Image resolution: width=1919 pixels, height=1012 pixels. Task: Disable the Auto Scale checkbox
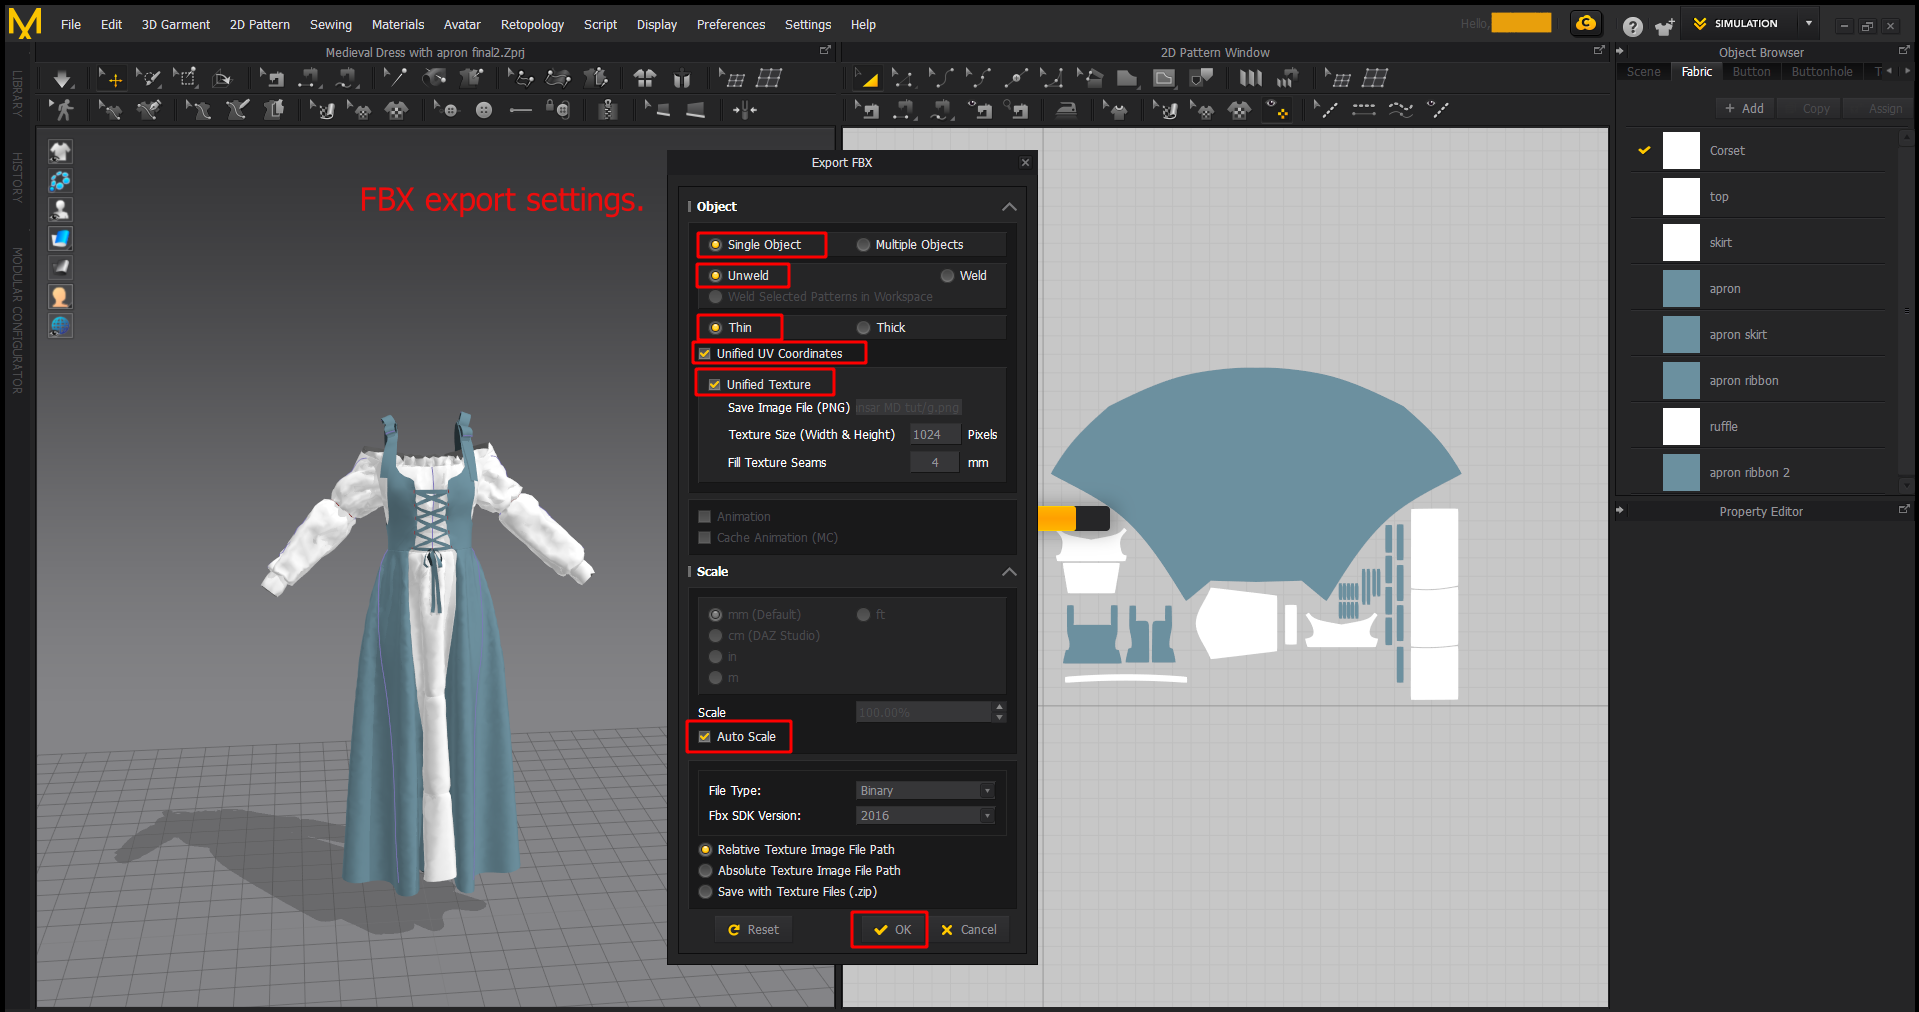click(x=705, y=737)
